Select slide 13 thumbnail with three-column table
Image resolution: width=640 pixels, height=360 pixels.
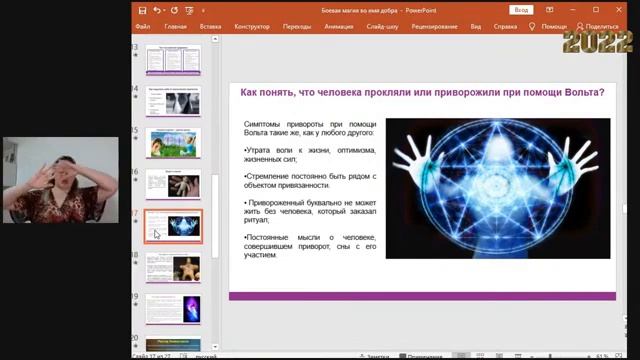click(173, 60)
